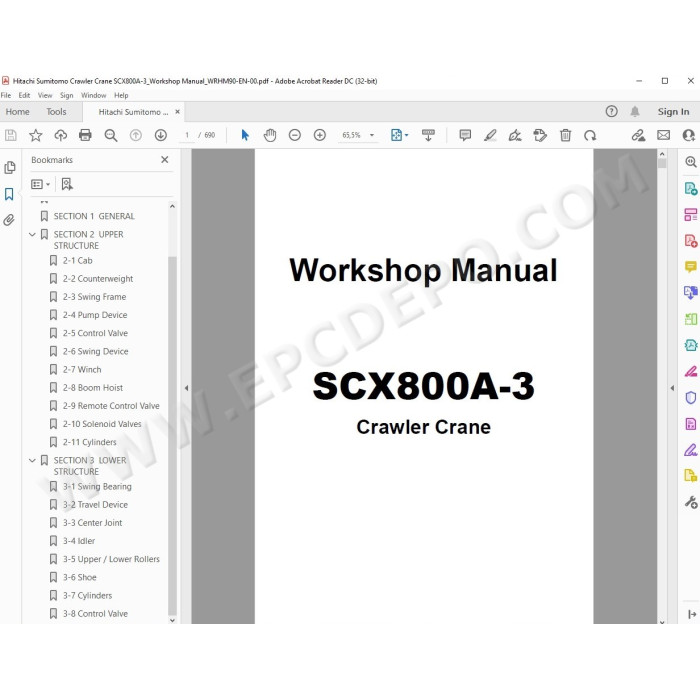The image size is (700, 700).
Task: Click the stamp tool icon
Action: (x=540, y=135)
